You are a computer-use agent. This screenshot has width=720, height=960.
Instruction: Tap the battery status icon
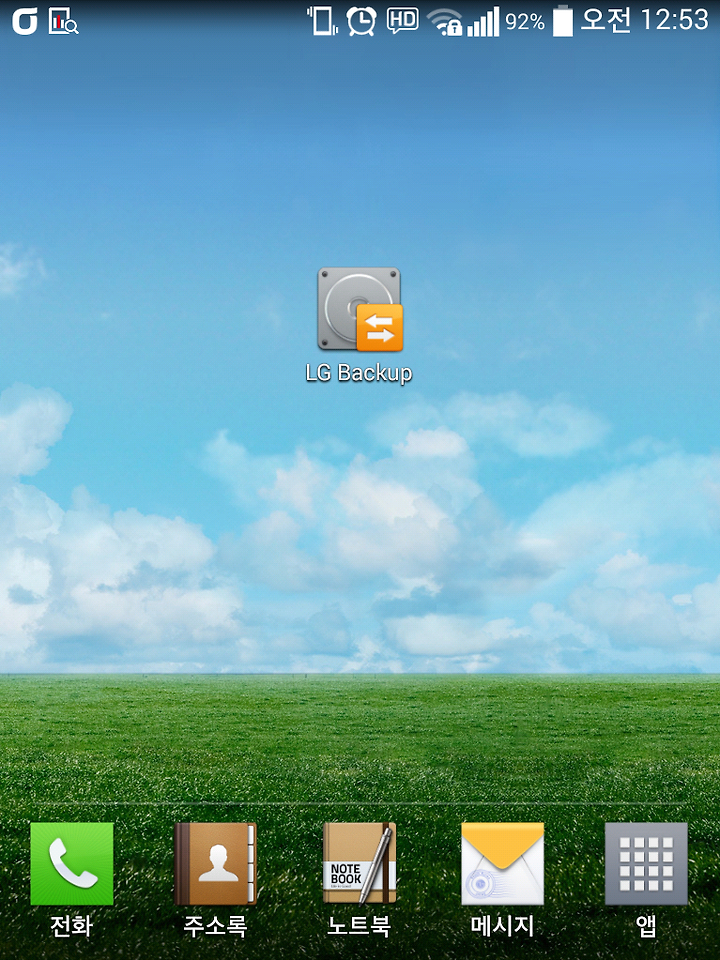pos(563,21)
